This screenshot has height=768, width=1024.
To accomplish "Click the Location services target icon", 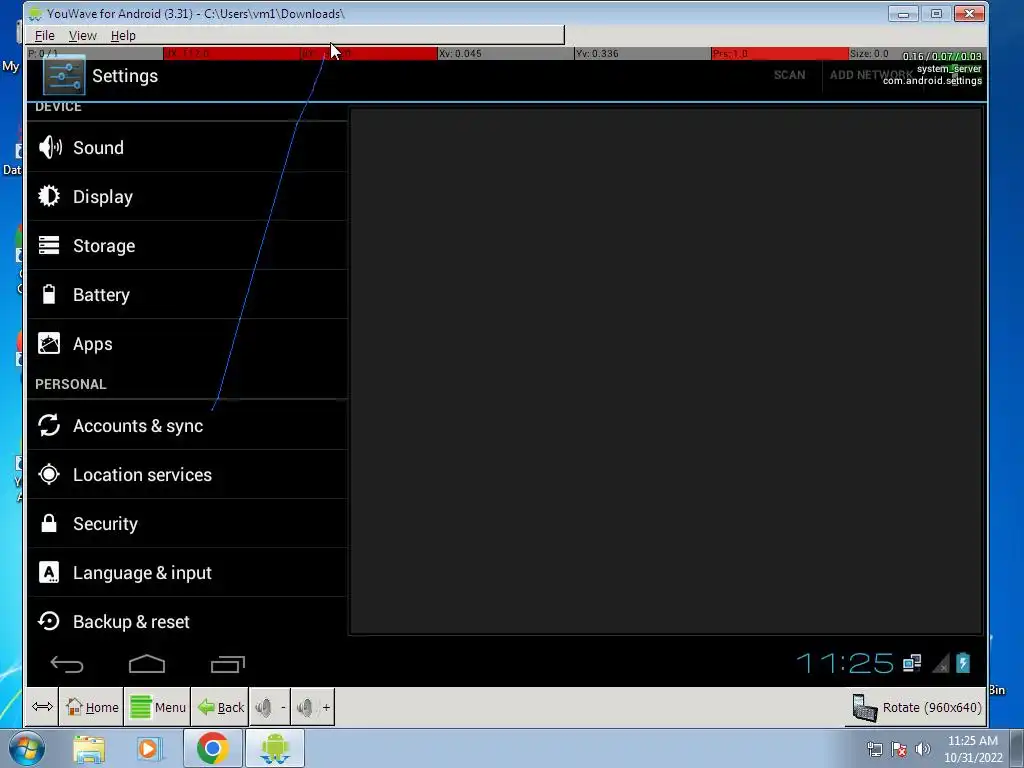I will 49,474.
